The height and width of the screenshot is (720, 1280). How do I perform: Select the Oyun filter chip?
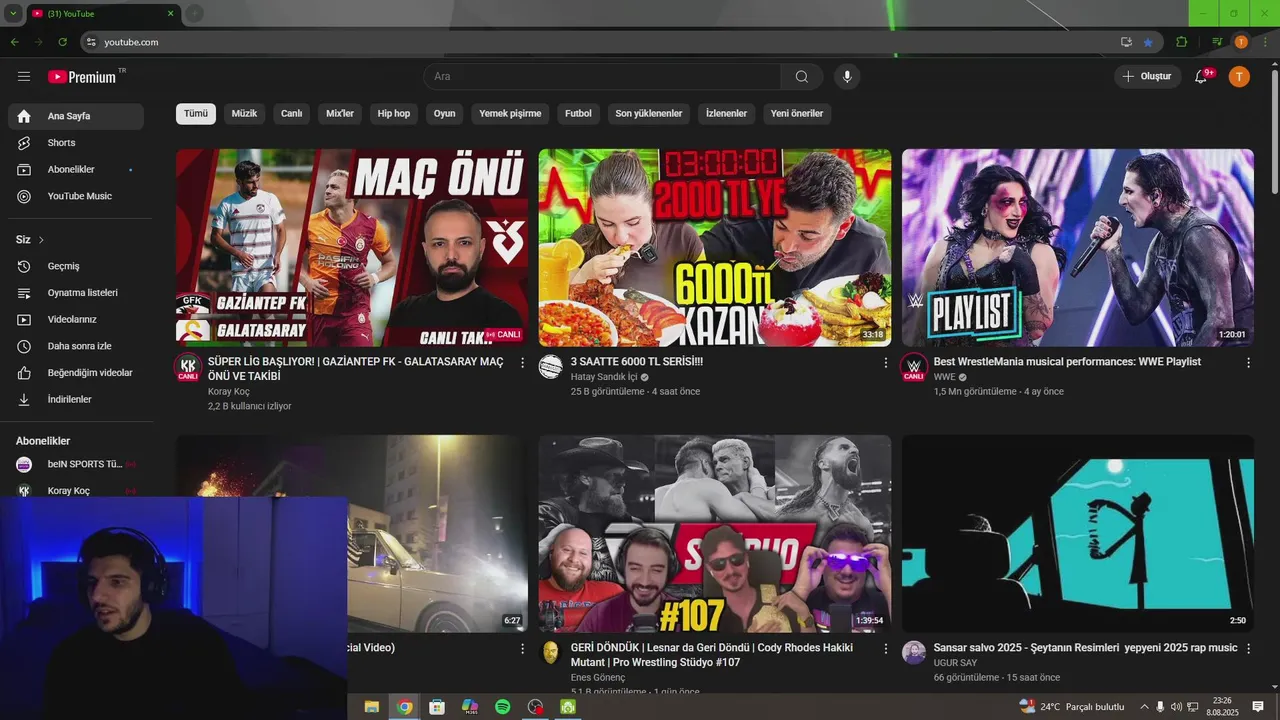point(444,114)
